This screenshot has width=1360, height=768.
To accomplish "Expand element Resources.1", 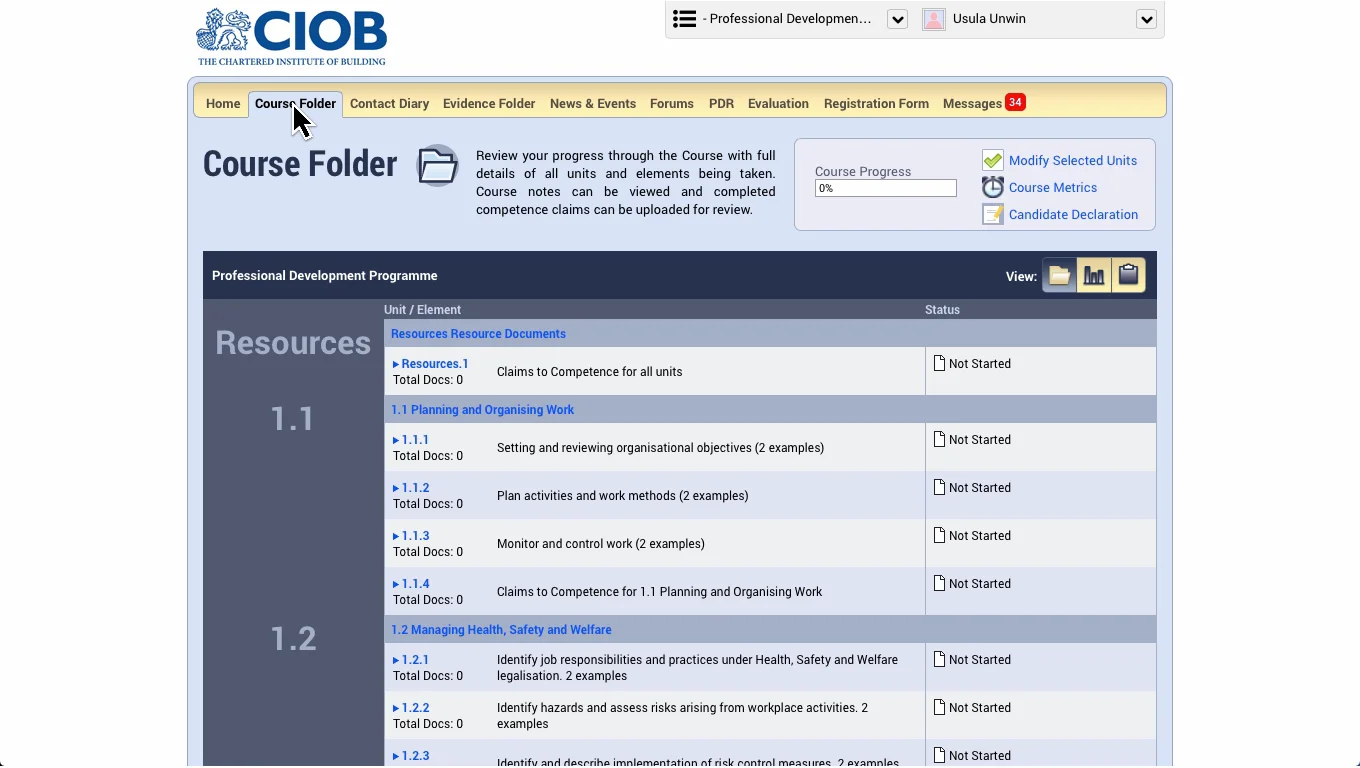I will (431, 364).
